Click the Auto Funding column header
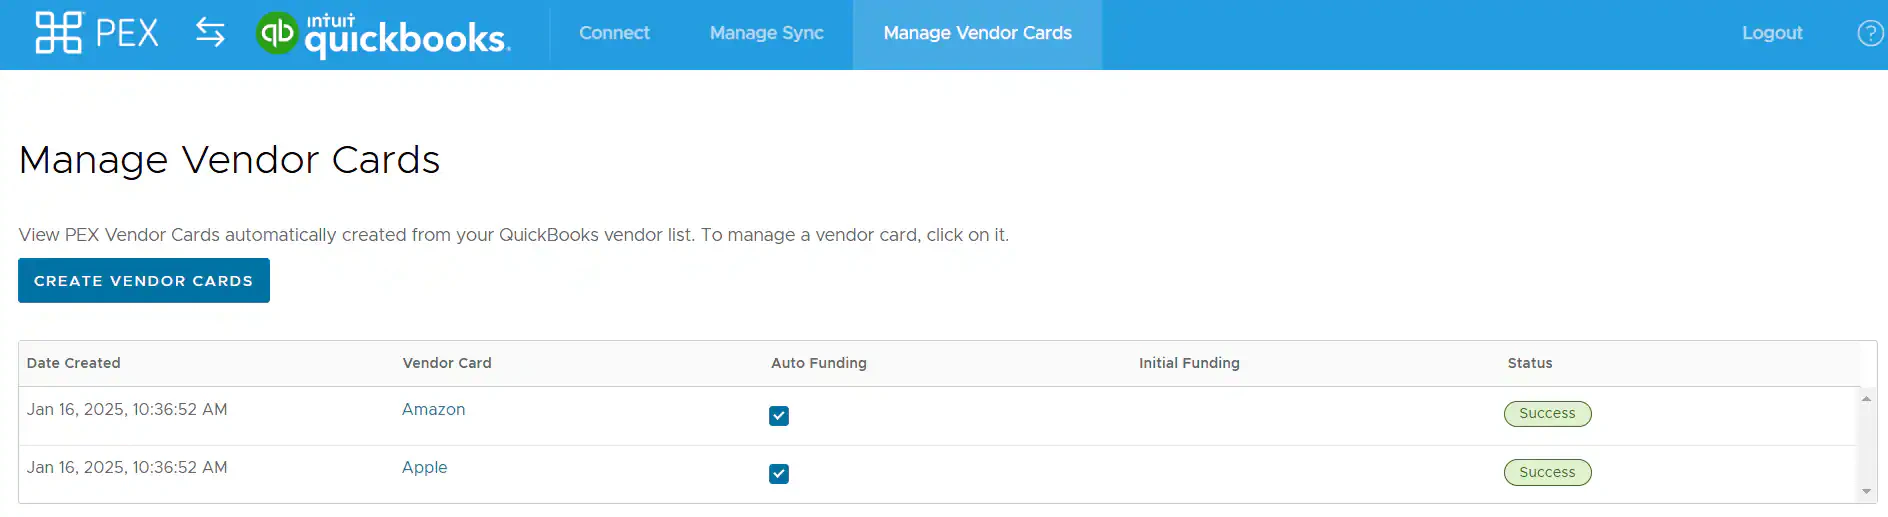Viewport: 1888px width, 517px height. point(818,363)
